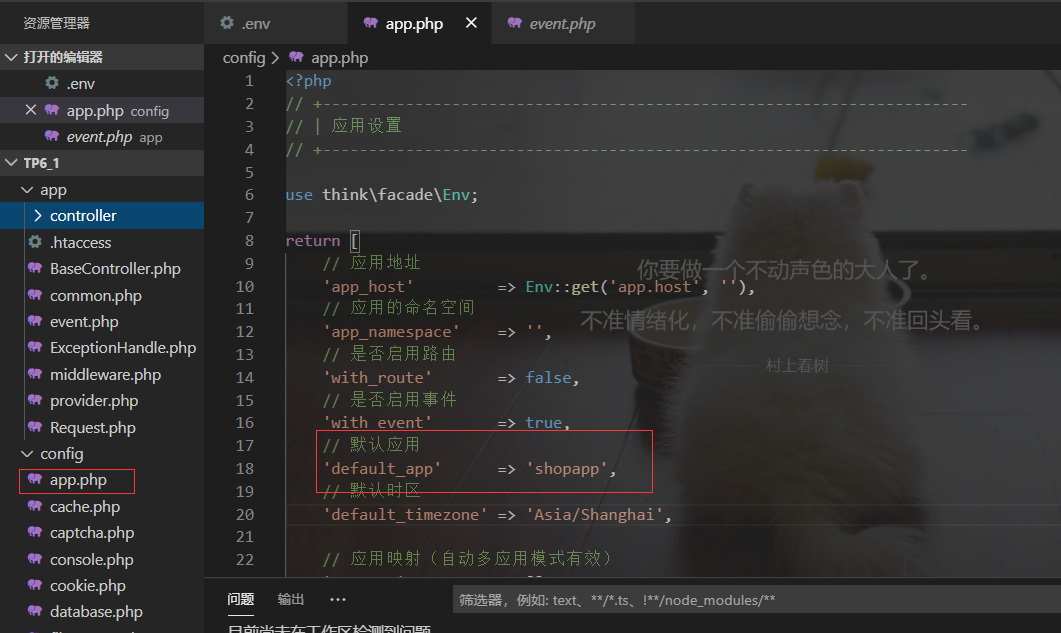1061x633 pixels.
Task: Click the PHP icon in the breadcrumb
Action: 296,57
